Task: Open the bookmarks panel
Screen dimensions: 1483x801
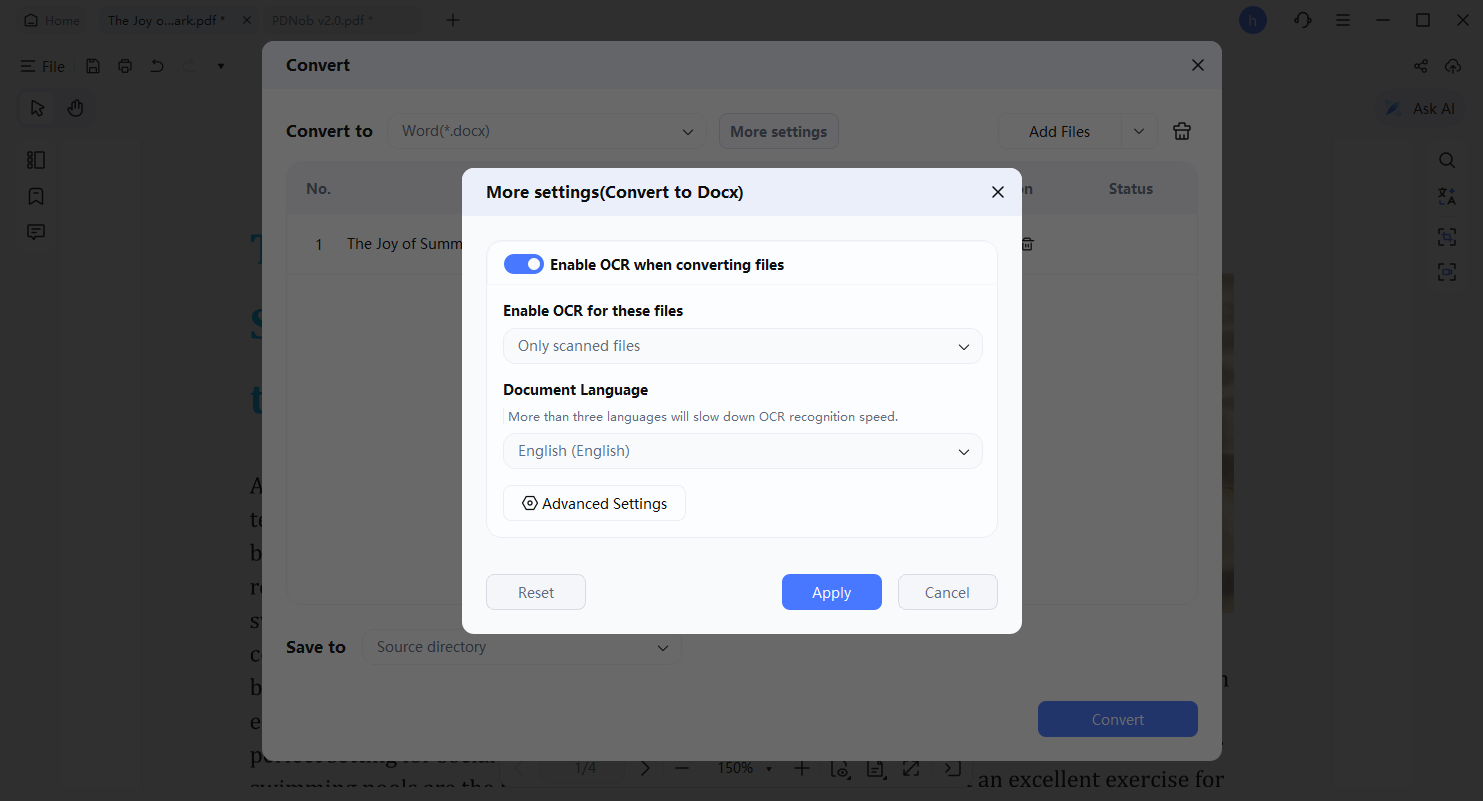Action: coord(36,196)
